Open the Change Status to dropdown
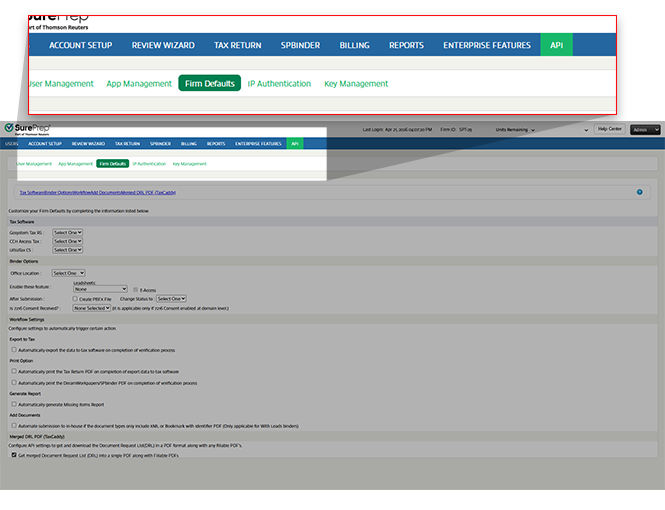The height and width of the screenshot is (510, 665). pyautogui.click(x=171, y=299)
